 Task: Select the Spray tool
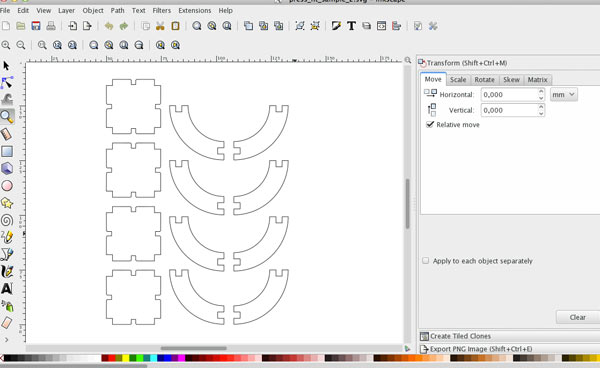point(7,306)
